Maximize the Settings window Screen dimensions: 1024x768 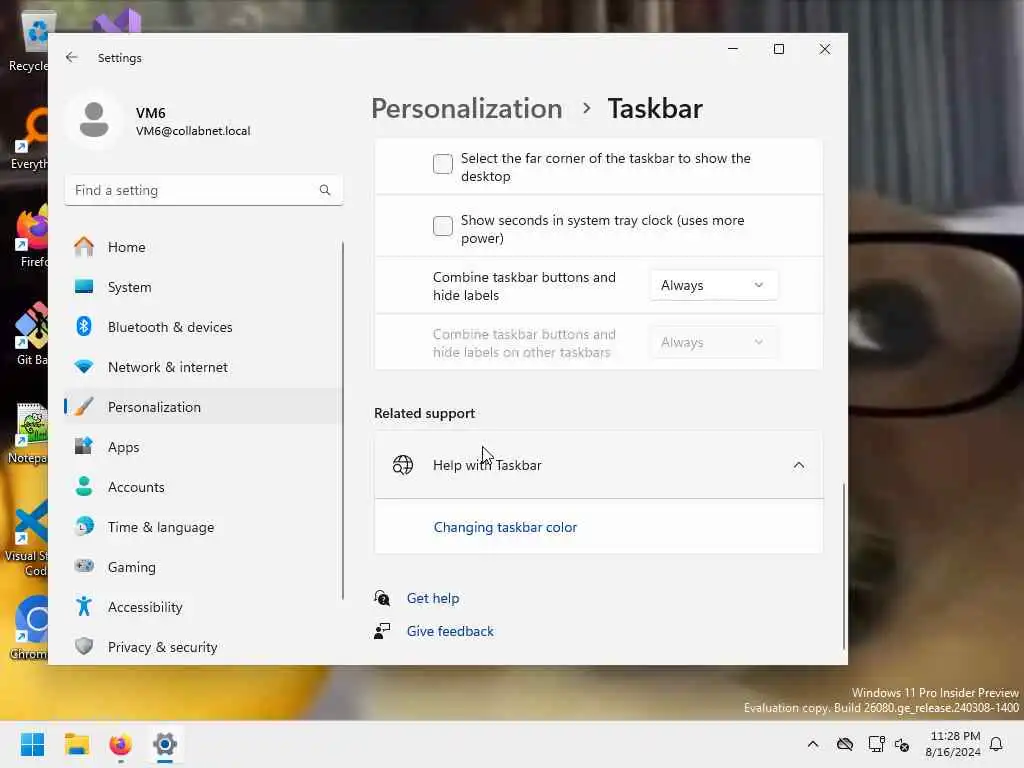(778, 49)
